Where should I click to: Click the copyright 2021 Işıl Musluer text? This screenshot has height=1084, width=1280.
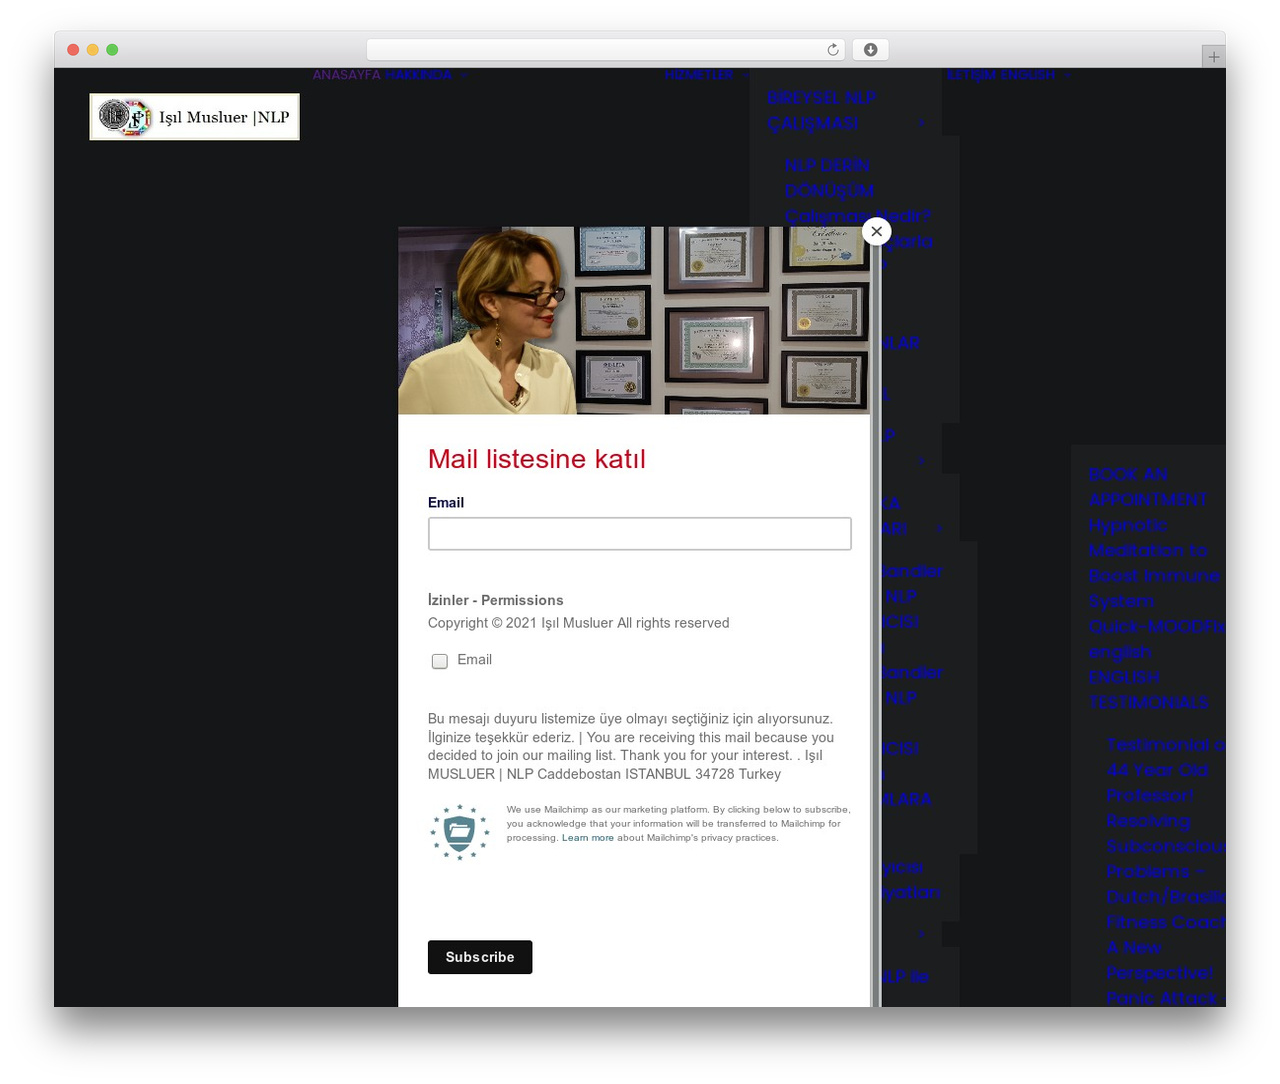coord(579,623)
